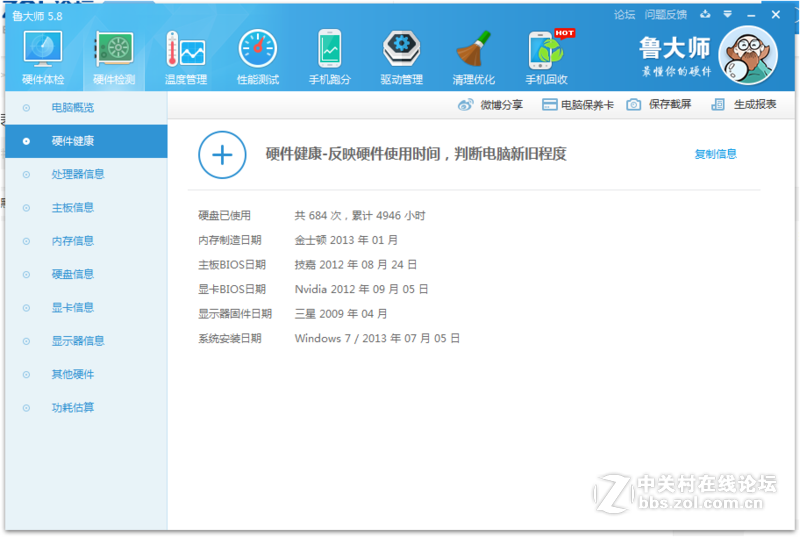The image size is (800, 537).
Task: Click 复制信息 to copy info
Action: [715, 154]
